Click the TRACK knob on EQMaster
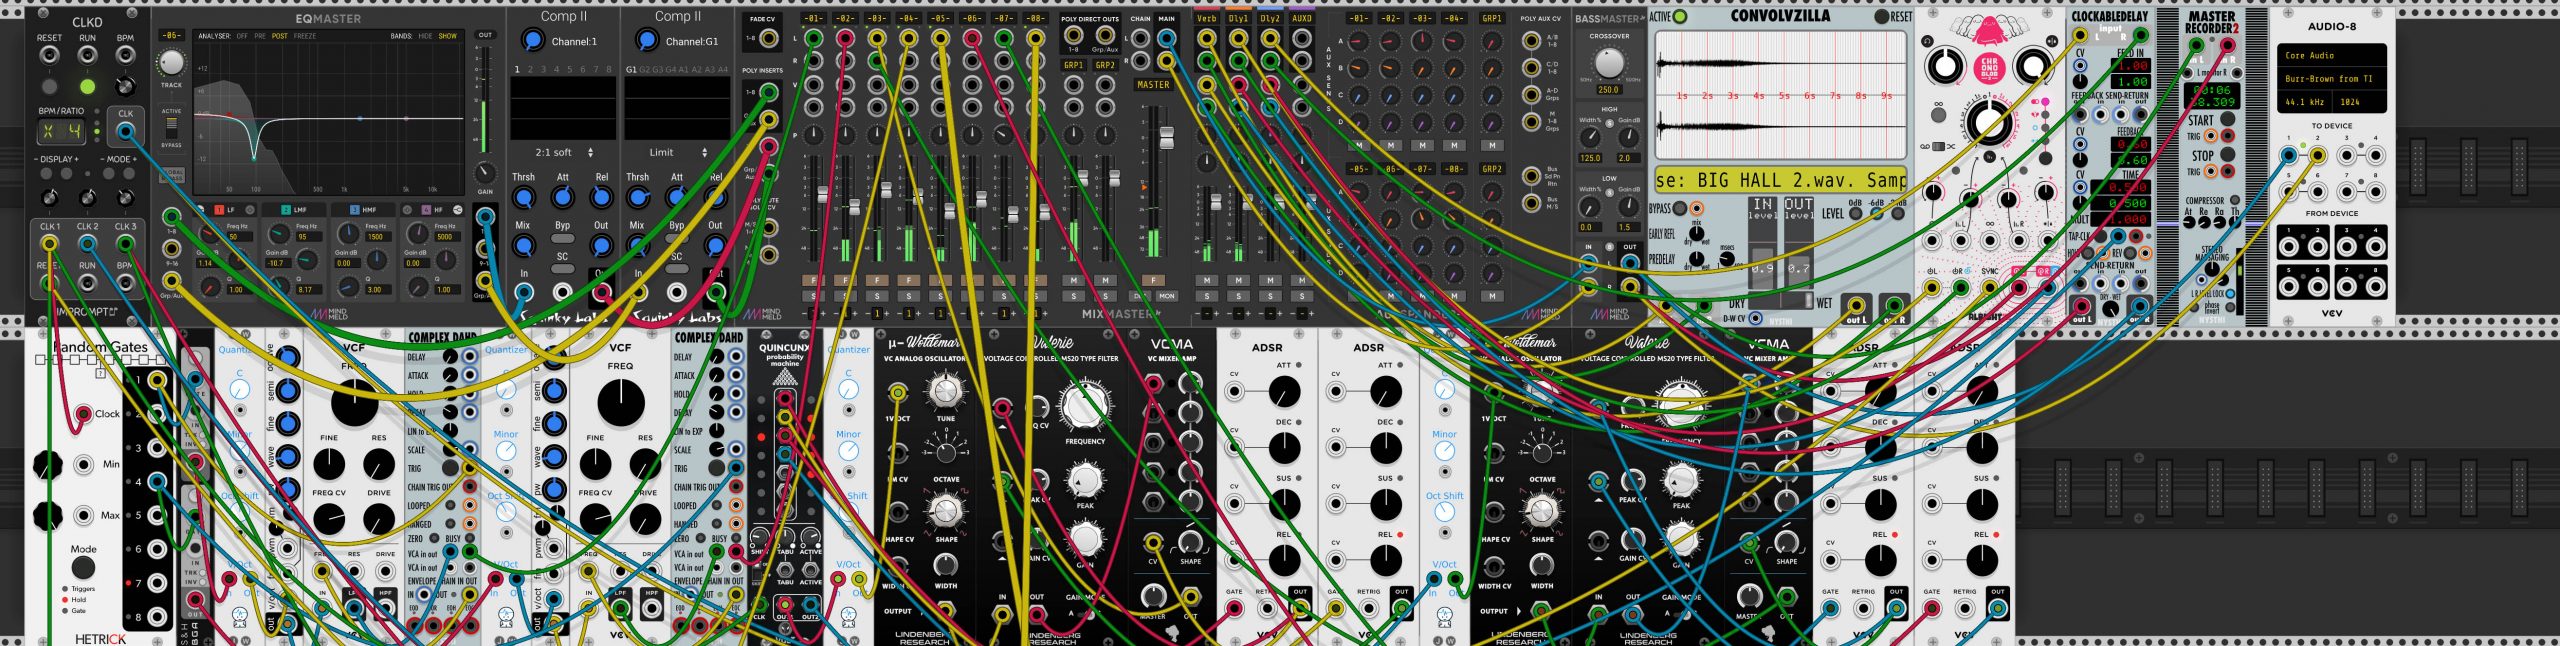The height and width of the screenshot is (646, 2560). coord(172,63)
